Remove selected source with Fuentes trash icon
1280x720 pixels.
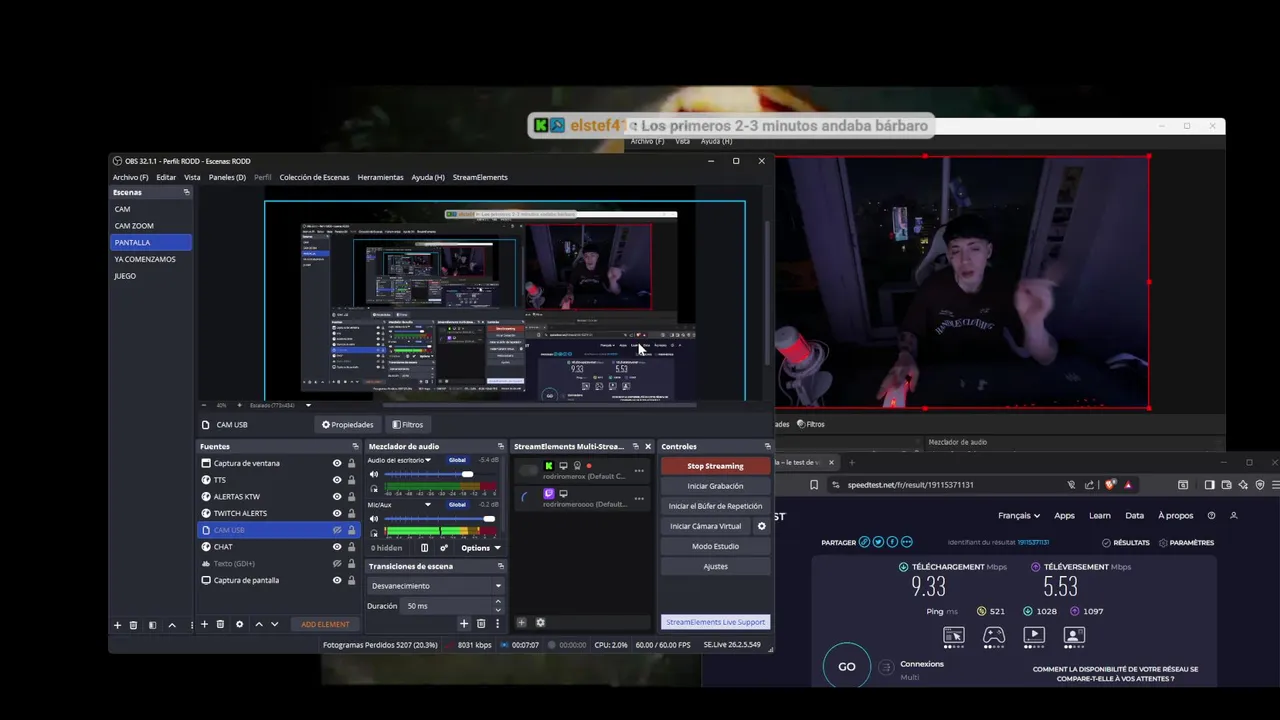pos(220,624)
